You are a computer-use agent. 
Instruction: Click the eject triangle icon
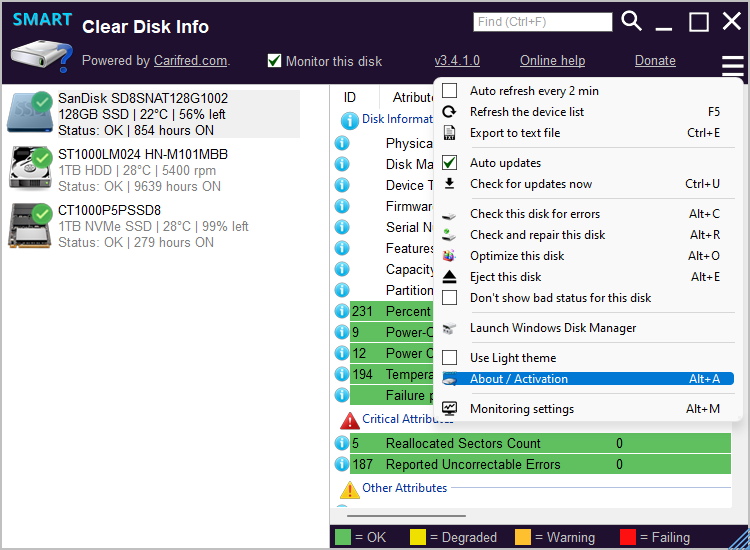click(x=449, y=276)
